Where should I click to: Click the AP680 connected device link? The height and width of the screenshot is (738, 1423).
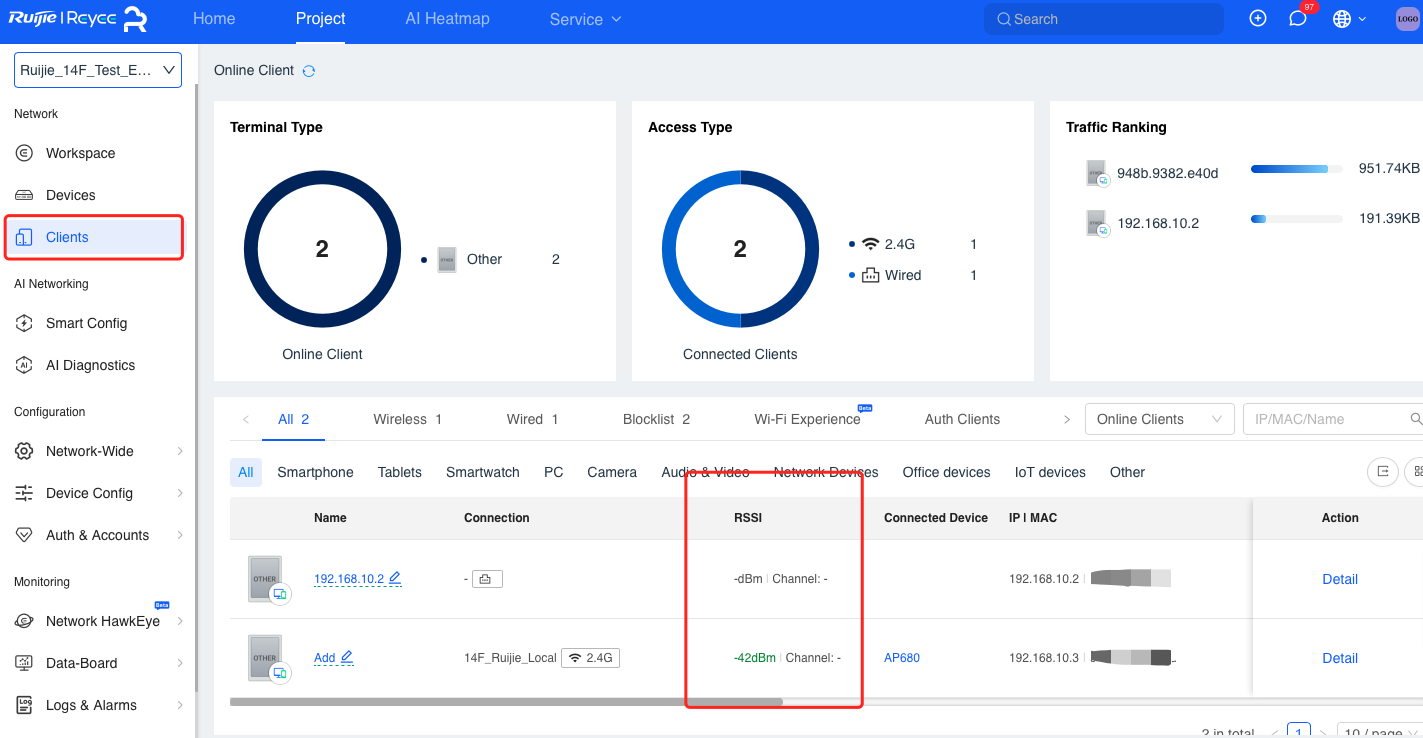[901, 658]
